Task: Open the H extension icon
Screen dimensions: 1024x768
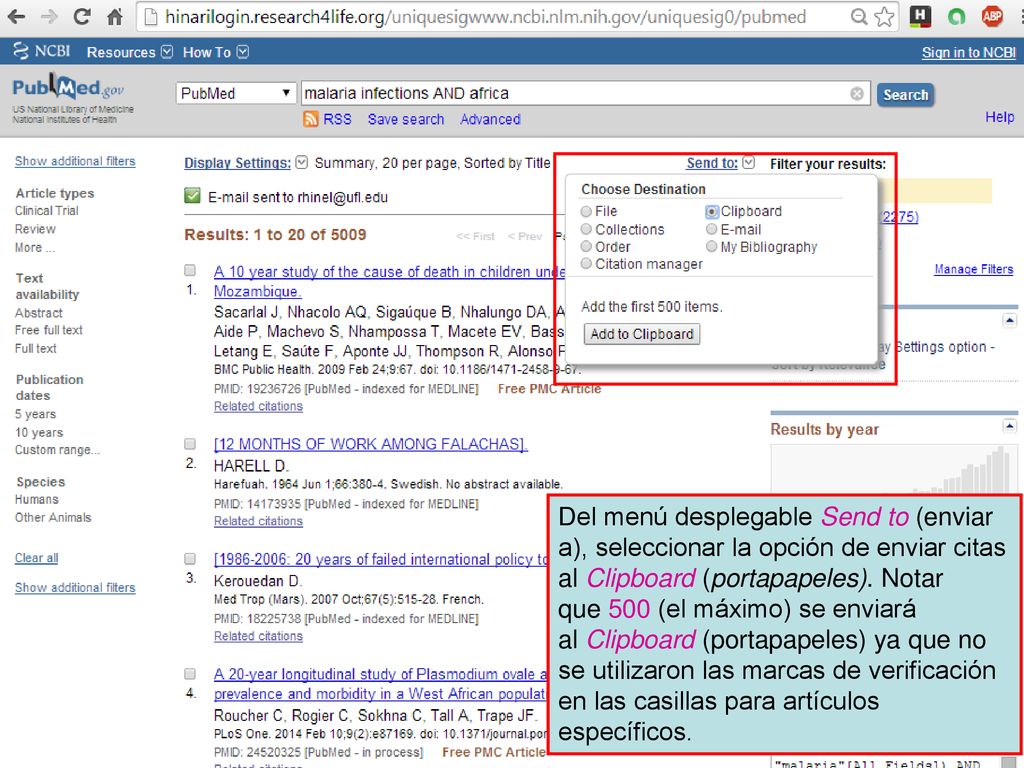Action: 920,16
